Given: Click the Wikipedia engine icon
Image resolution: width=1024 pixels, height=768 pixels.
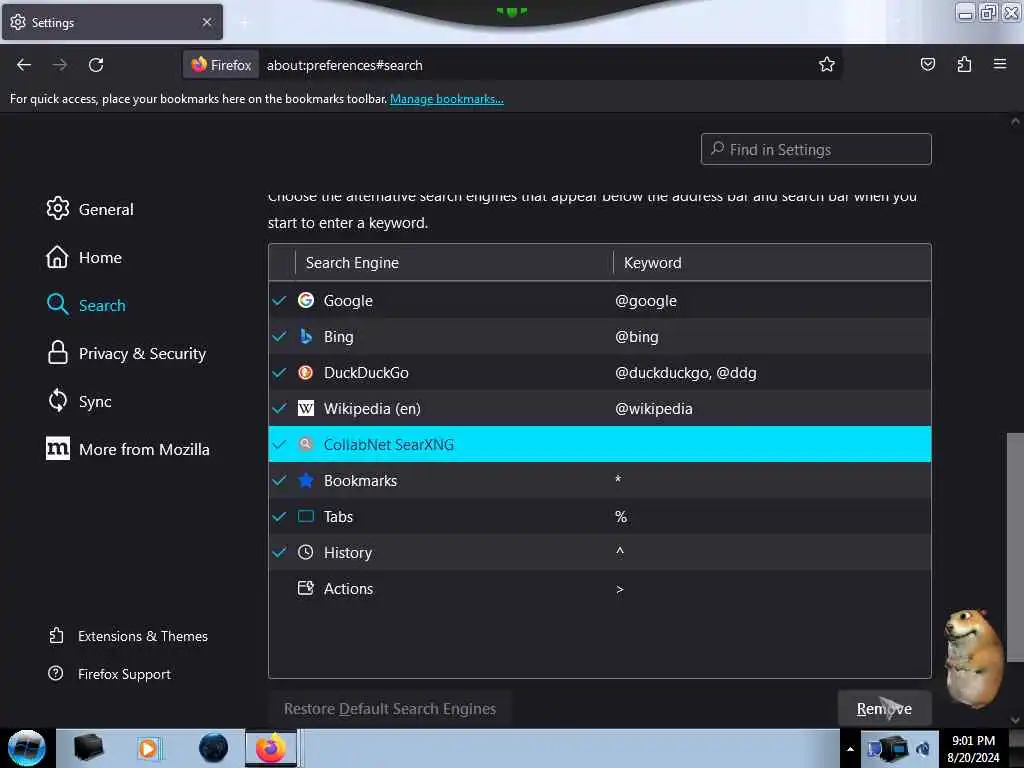Looking at the screenshot, I should click(306, 408).
